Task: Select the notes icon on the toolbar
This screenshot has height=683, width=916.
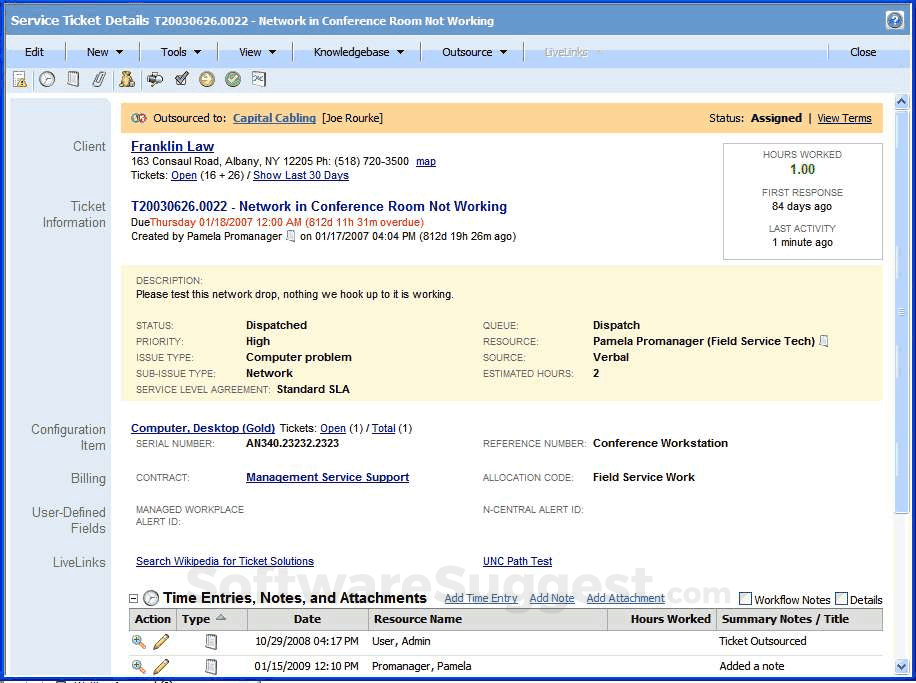Action: point(73,79)
